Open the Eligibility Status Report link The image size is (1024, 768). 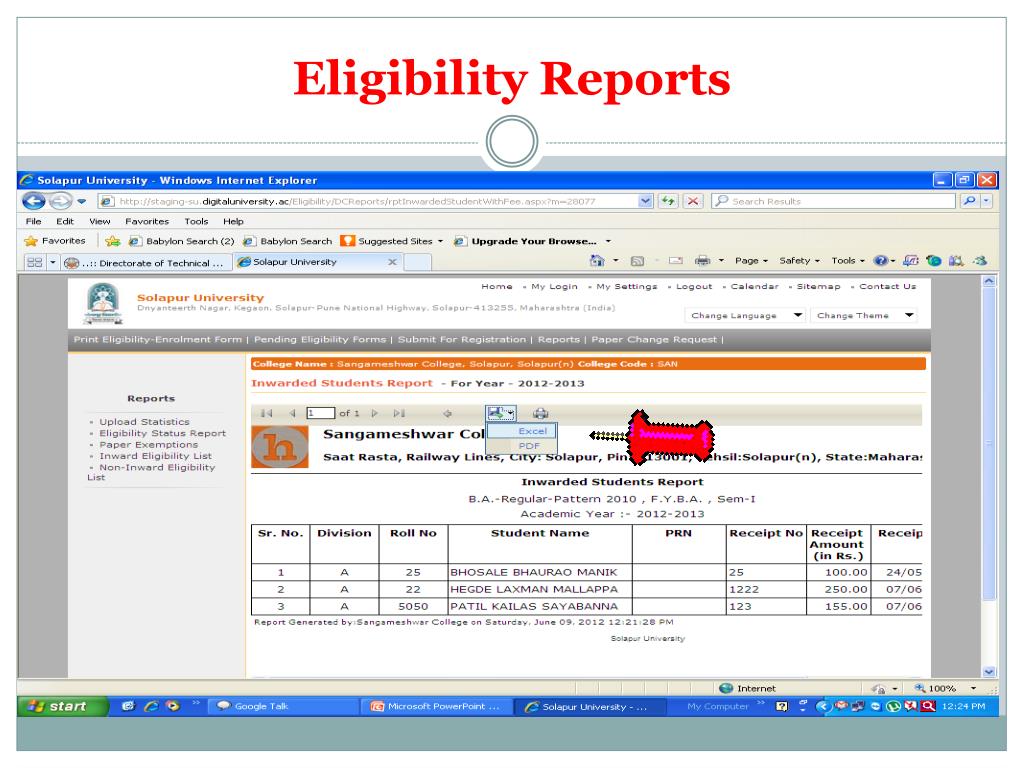[163, 433]
